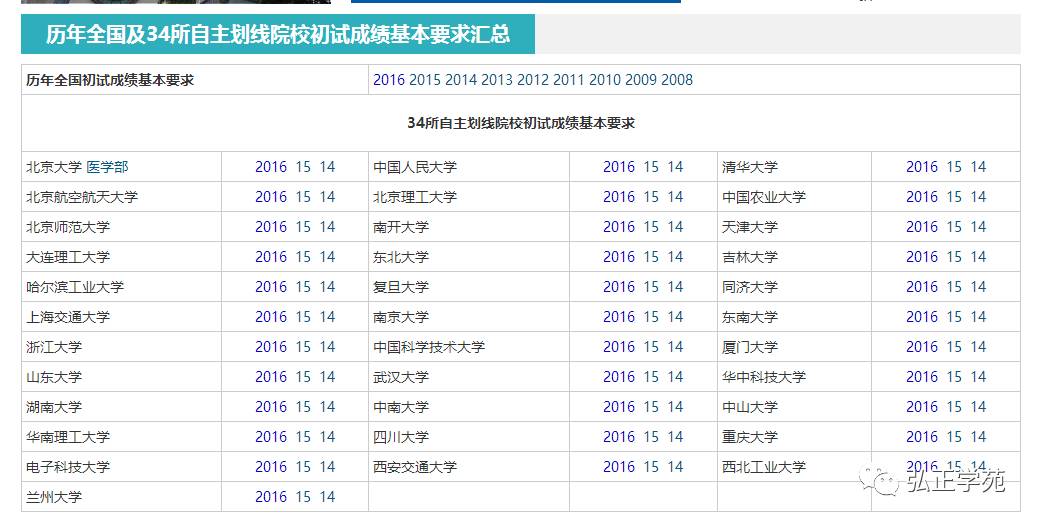Open the 2016 link for 兰州大学
This screenshot has height=526, width=1039.
pos(271,497)
